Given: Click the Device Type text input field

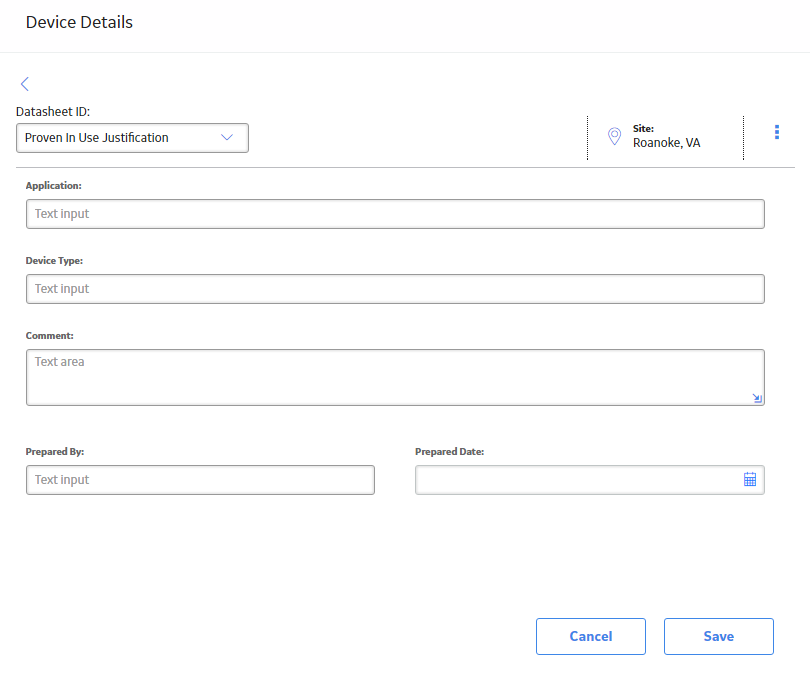Looking at the screenshot, I should click(395, 289).
